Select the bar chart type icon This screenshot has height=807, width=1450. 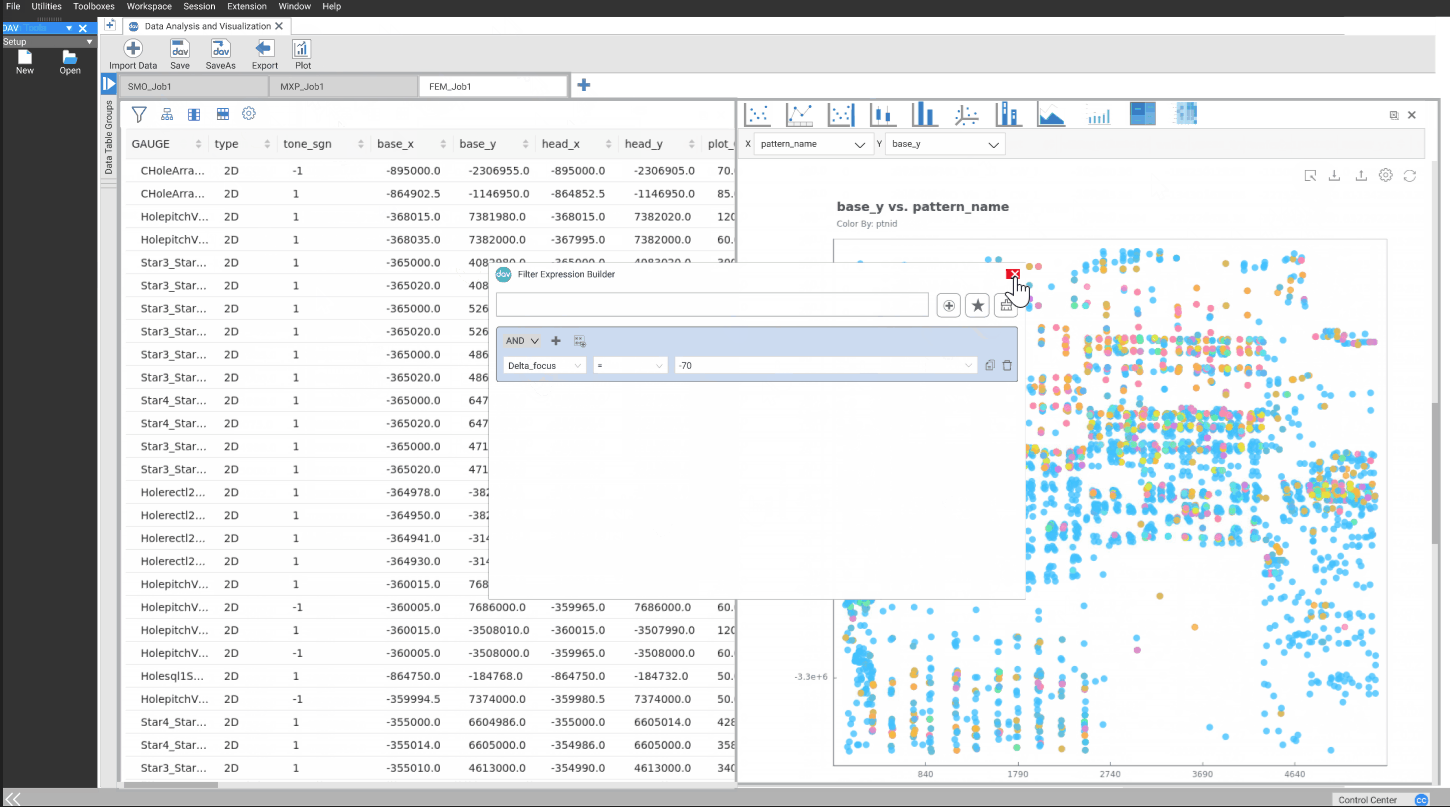[925, 115]
